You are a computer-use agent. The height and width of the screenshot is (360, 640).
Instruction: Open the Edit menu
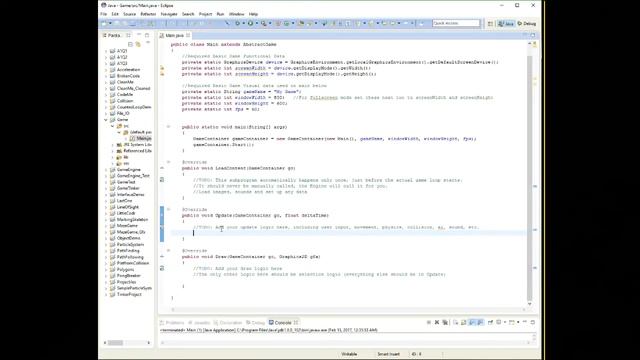[x=115, y=14]
